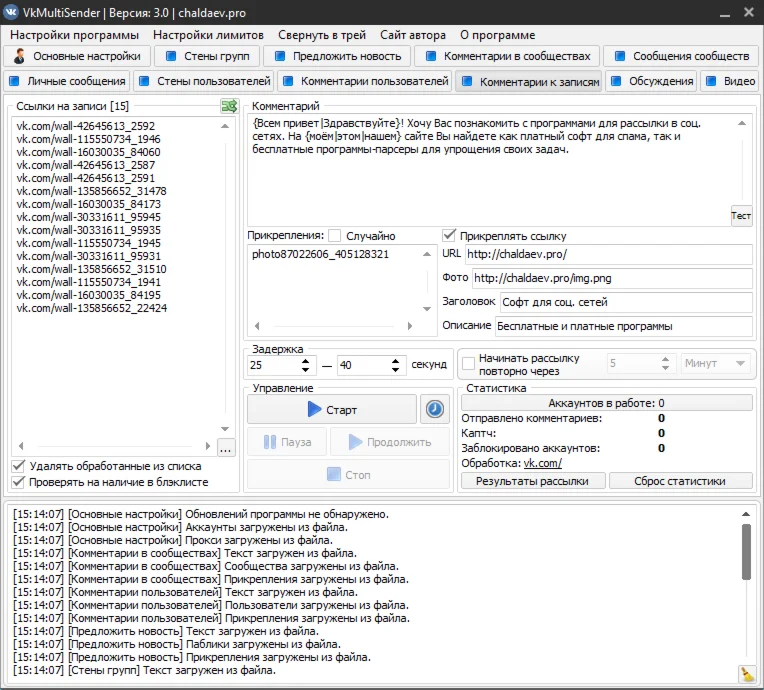Toggle the Случайно attachments checkbox
The width and height of the screenshot is (764, 690).
click(335, 236)
